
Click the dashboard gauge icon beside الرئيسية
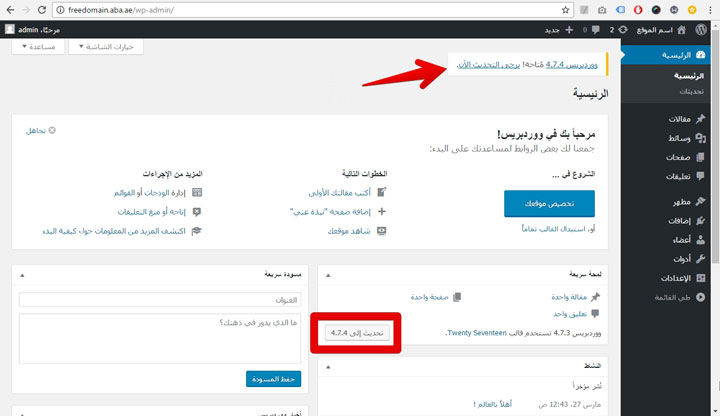pos(700,55)
